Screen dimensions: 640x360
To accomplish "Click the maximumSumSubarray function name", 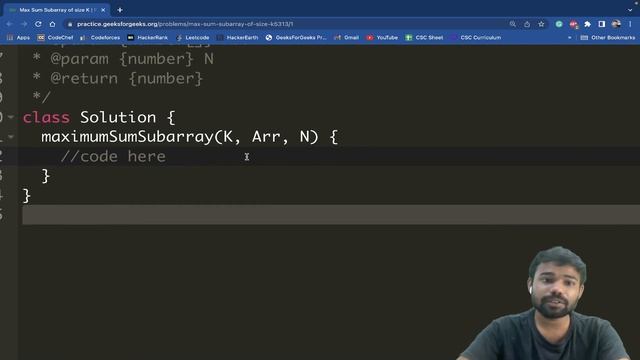I will (x=127, y=137).
